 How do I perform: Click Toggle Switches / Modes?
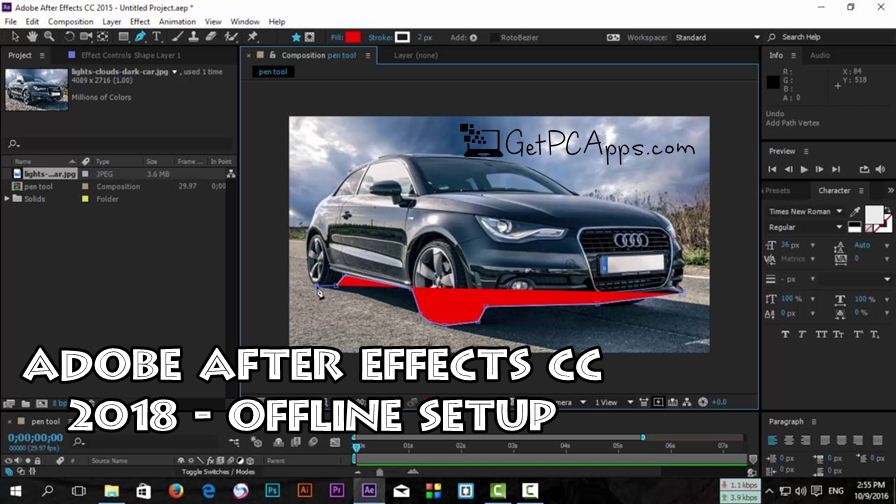tap(218, 472)
